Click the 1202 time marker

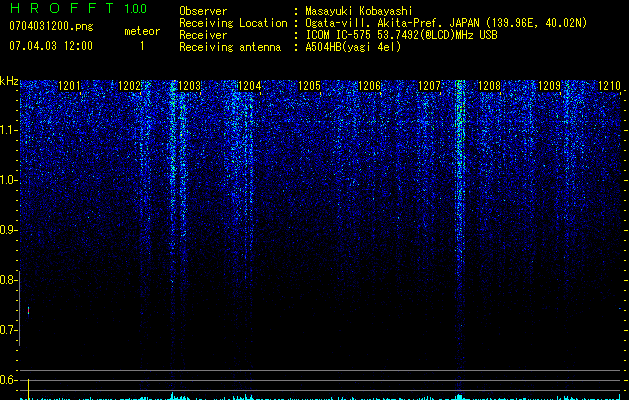tap(130, 86)
